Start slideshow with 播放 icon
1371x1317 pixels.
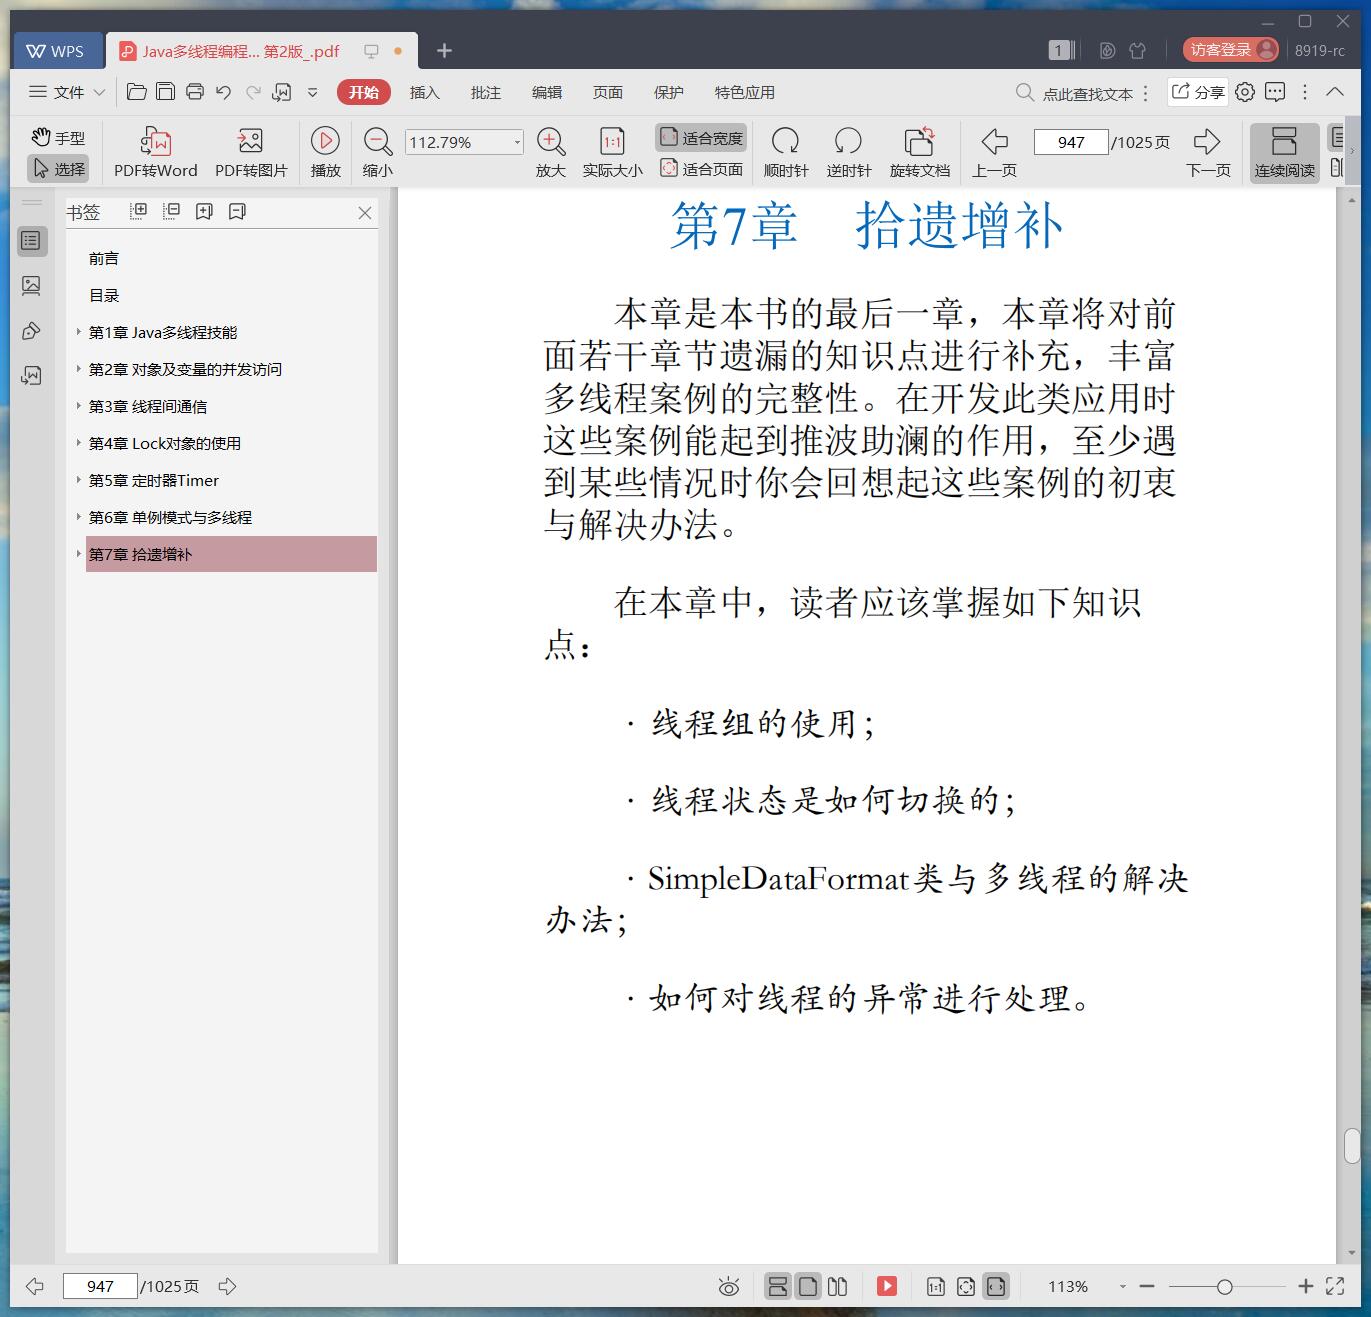tap(325, 152)
